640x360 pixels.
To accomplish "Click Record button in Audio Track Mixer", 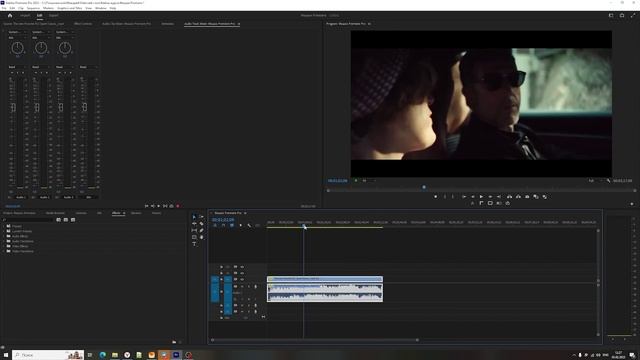I will click(178, 206).
